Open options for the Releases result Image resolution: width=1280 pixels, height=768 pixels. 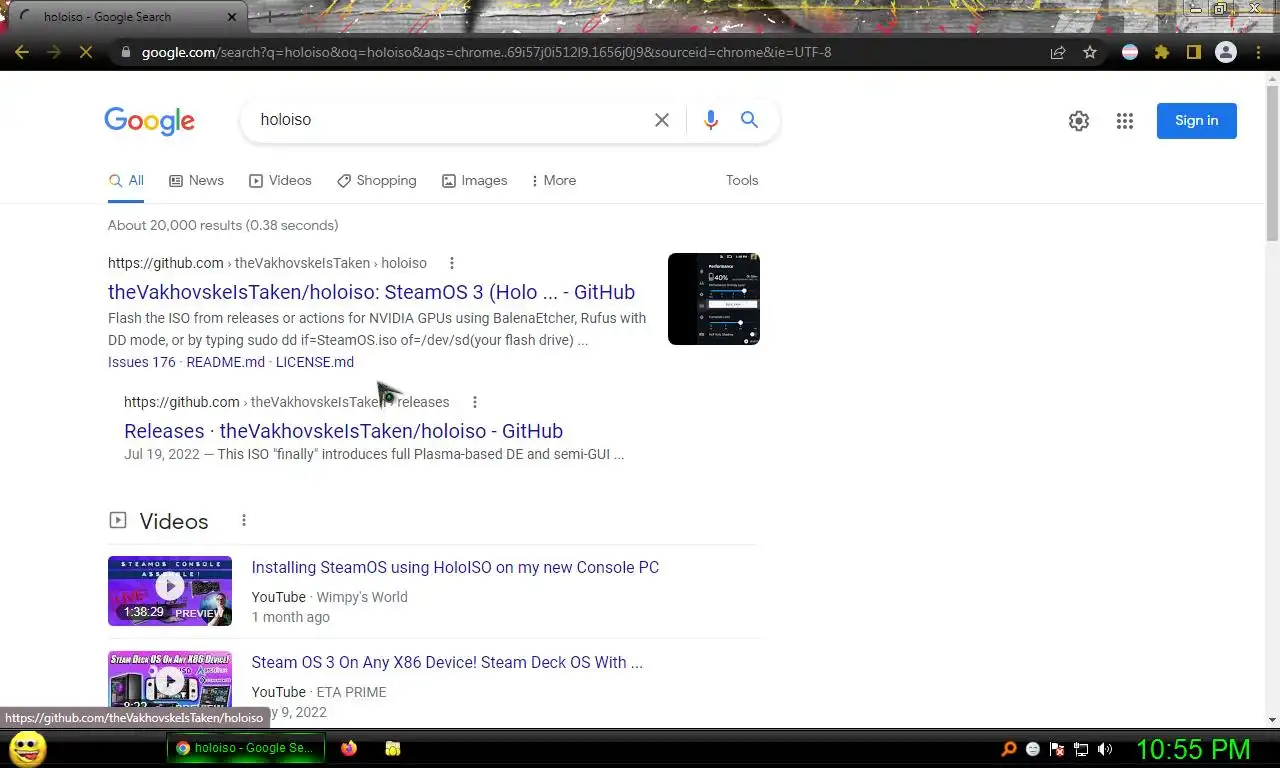click(x=475, y=402)
